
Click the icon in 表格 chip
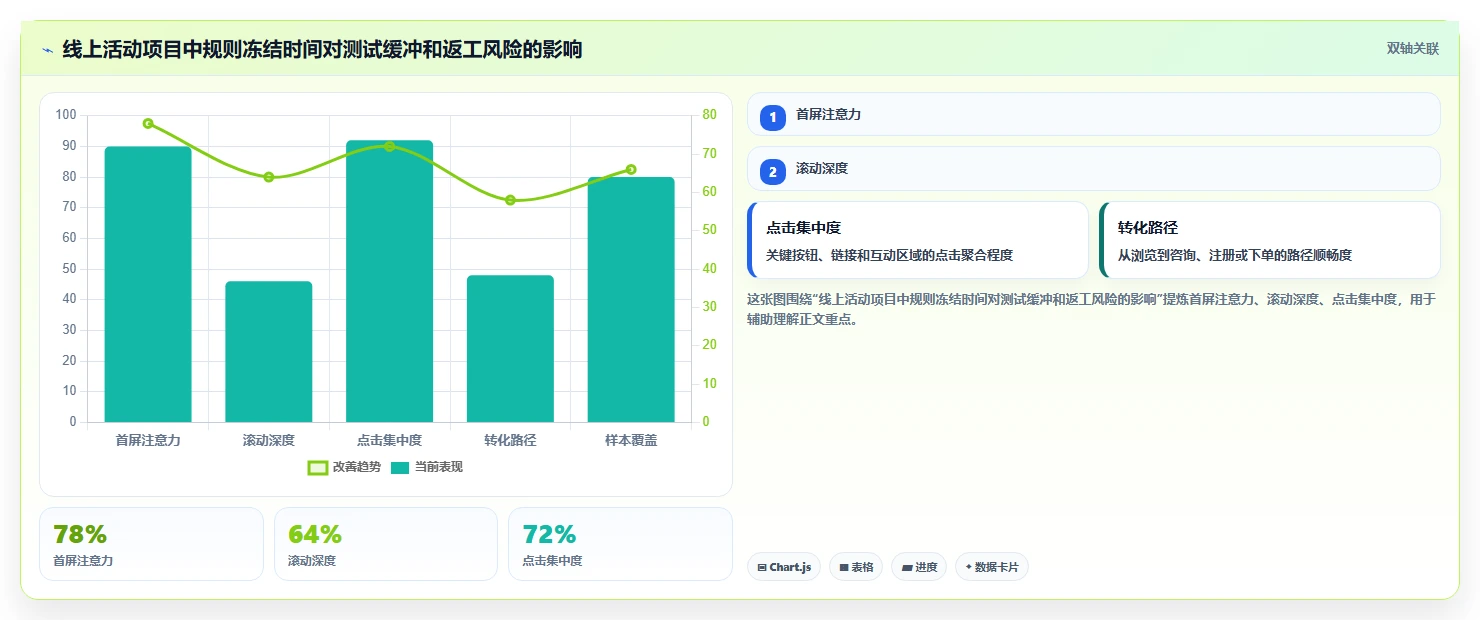coord(844,567)
